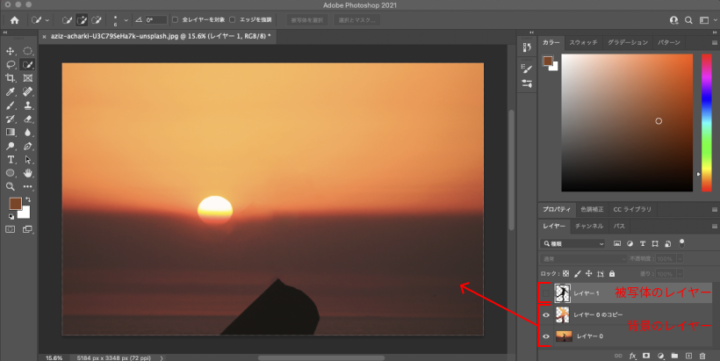The width and height of the screenshot is (720, 361).
Task: Select the Dodge tool
Action: pyautogui.click(x=10, y=146)
